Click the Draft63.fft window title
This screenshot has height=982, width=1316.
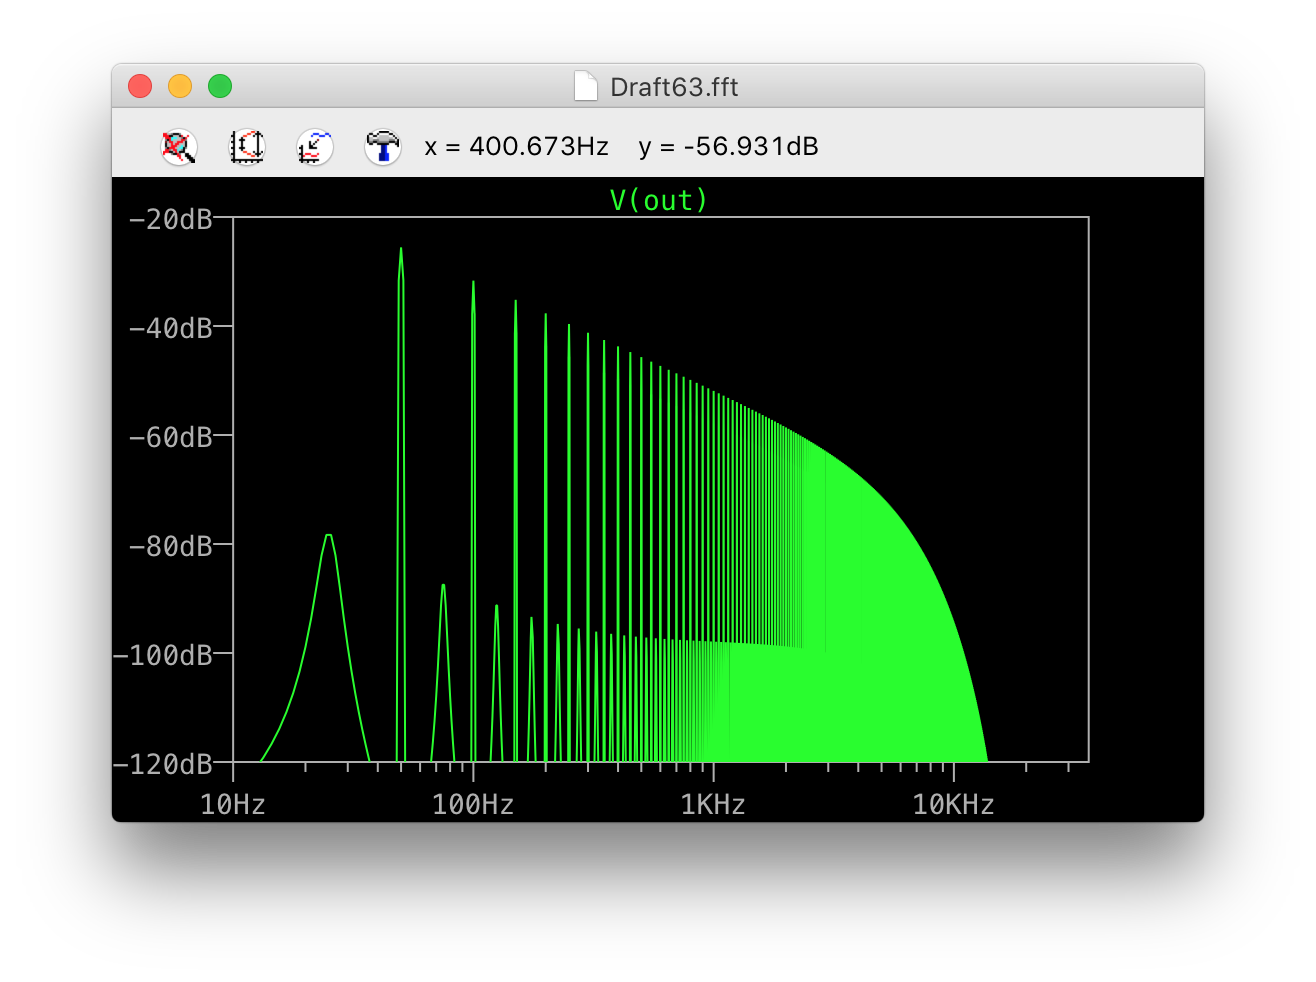click(674, 87)
